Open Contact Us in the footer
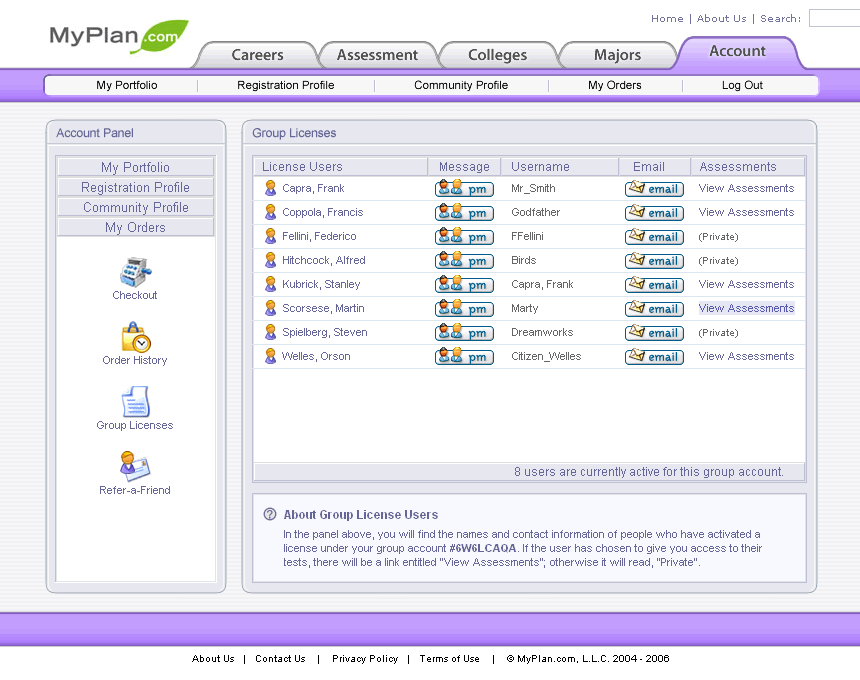The height and width of the screenshot is (680, 860). [280, 659]
